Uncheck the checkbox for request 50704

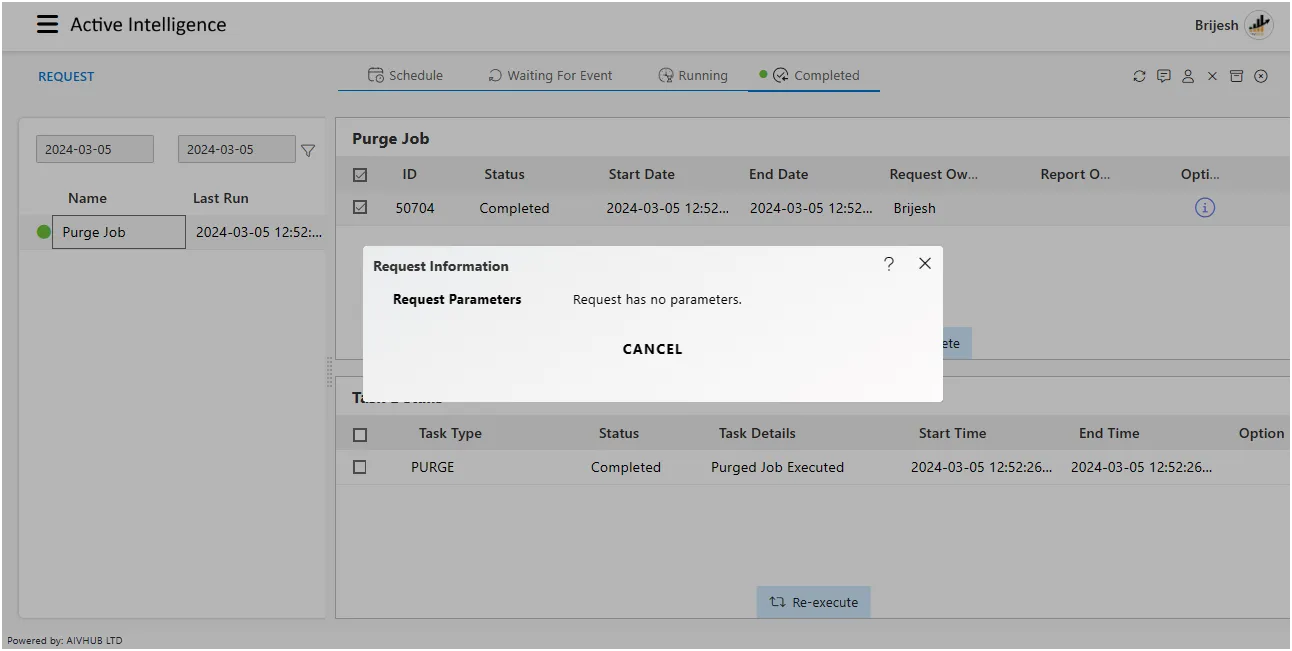(360, 208)
